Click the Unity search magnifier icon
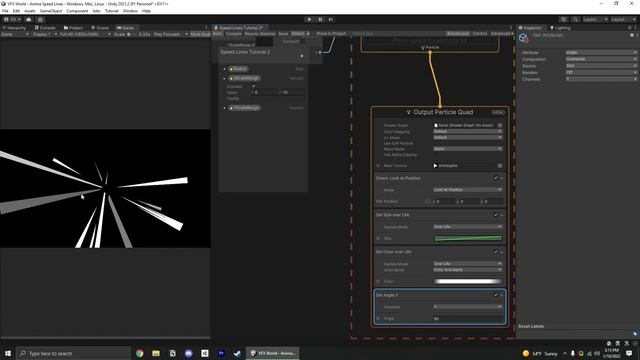This screenshot has width=640, height=360. [575, 19]
